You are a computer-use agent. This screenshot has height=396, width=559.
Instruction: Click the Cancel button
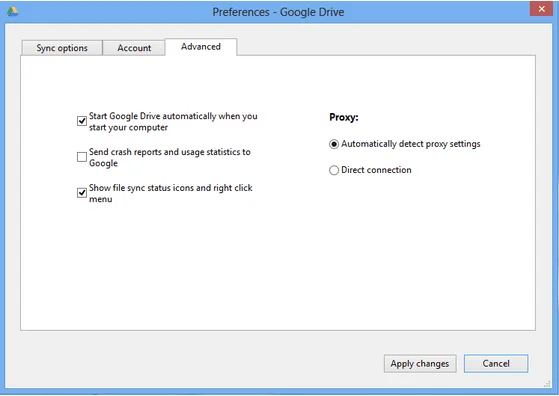[496, 364]
